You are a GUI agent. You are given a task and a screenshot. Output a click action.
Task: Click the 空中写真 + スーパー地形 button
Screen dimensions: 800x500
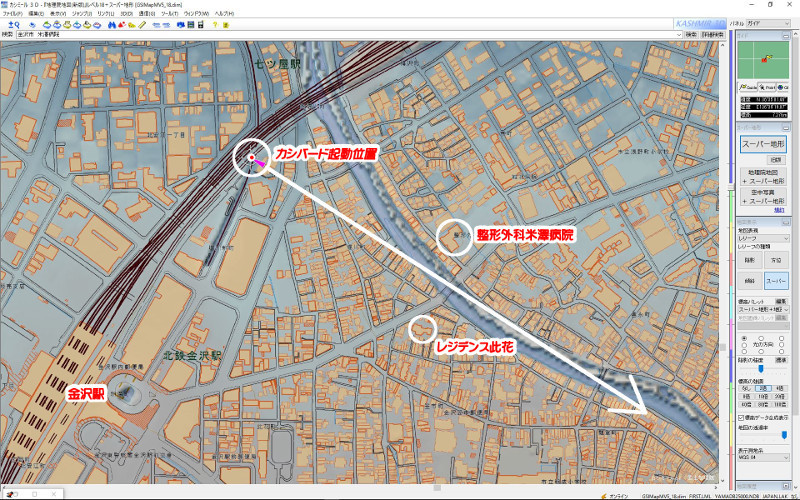(763, 196)
